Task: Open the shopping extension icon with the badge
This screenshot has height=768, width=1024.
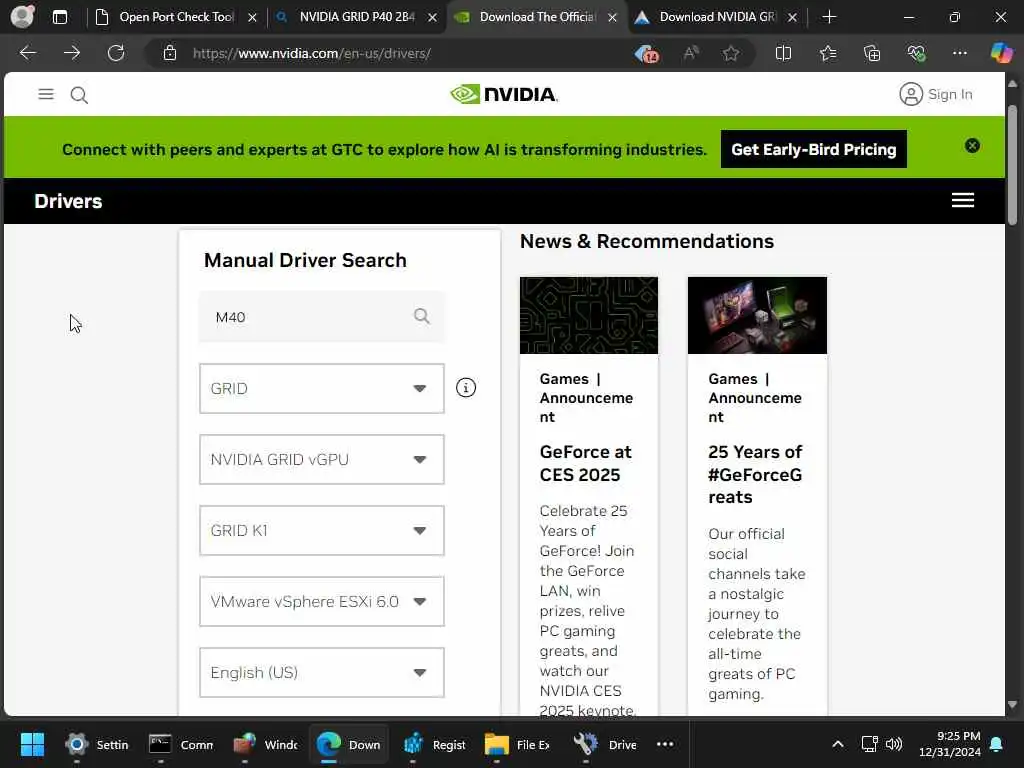Action: (647, 53)
